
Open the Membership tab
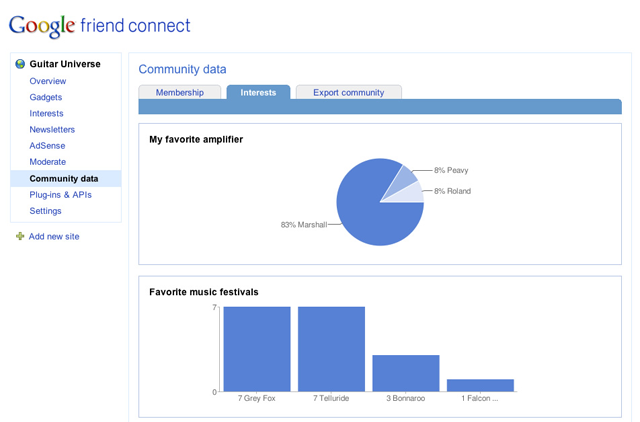click(180, 92)
